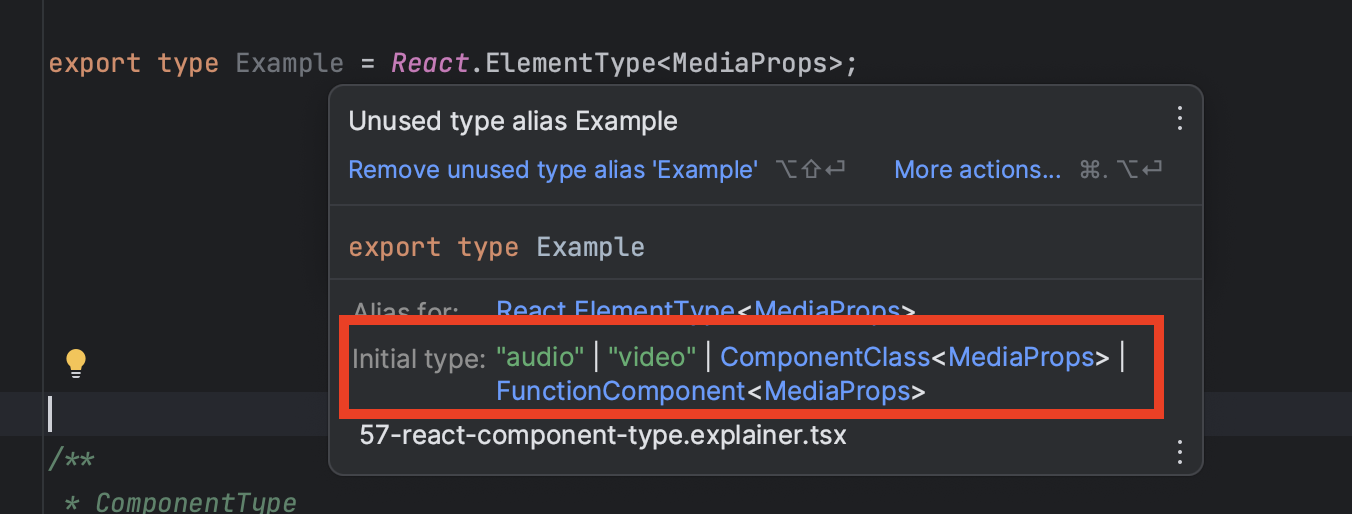The image size is (1352, 514).
Task: Open MediaProps link after FunctionComponent
Action: [x=838, y=391]
